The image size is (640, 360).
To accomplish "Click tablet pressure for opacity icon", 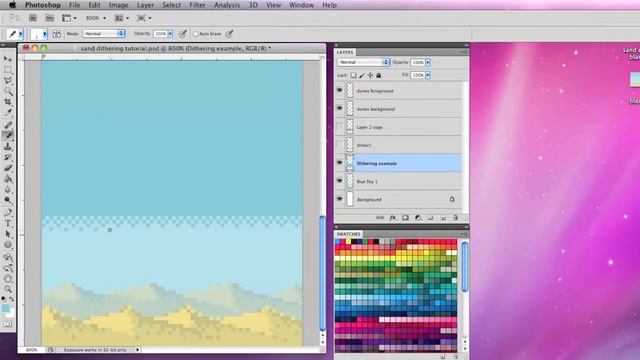I will click(x=183, y=34).
